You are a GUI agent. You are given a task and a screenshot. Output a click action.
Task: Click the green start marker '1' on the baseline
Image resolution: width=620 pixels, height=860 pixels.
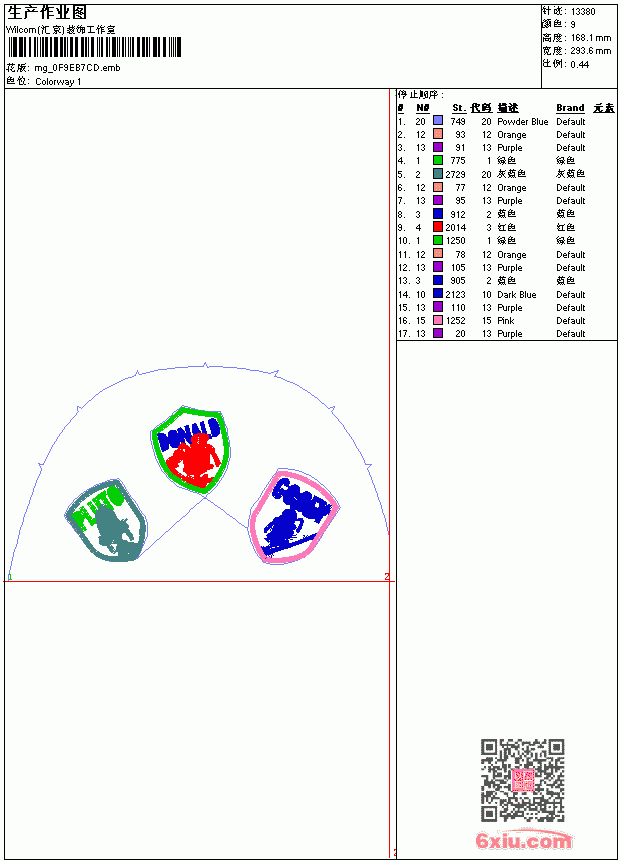tap(10, 577)
